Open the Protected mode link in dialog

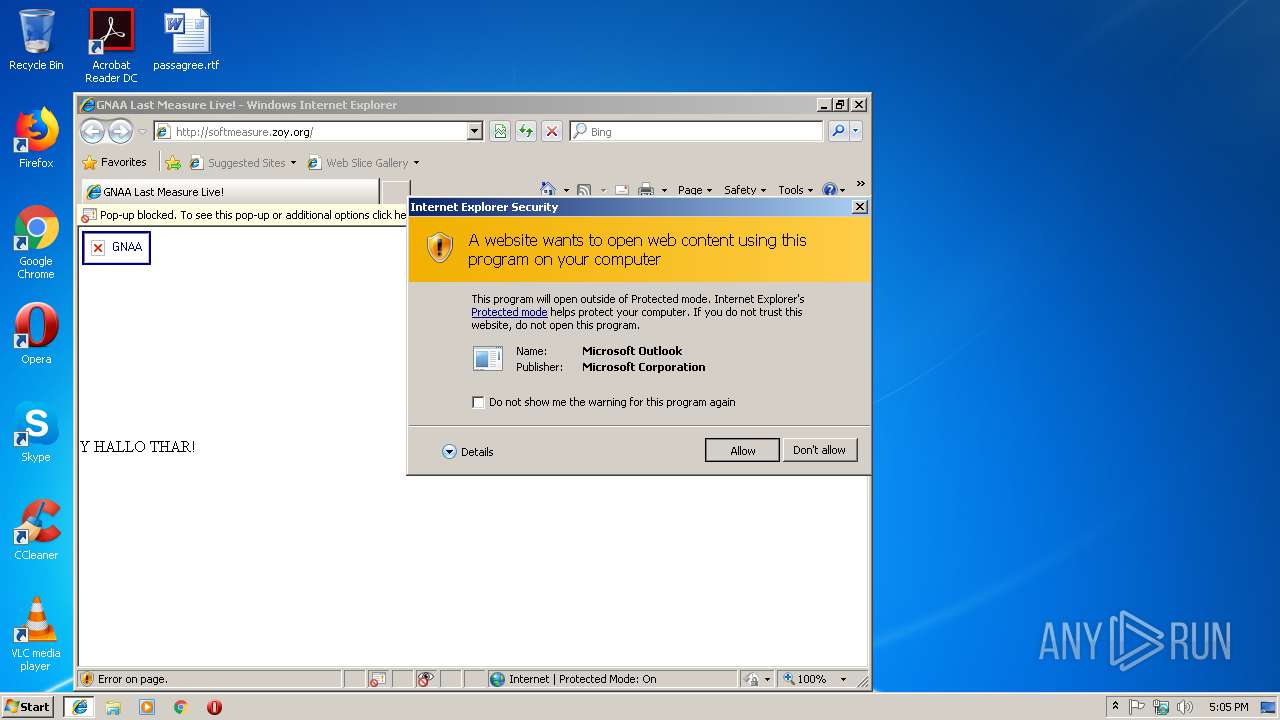pos(509,312)
